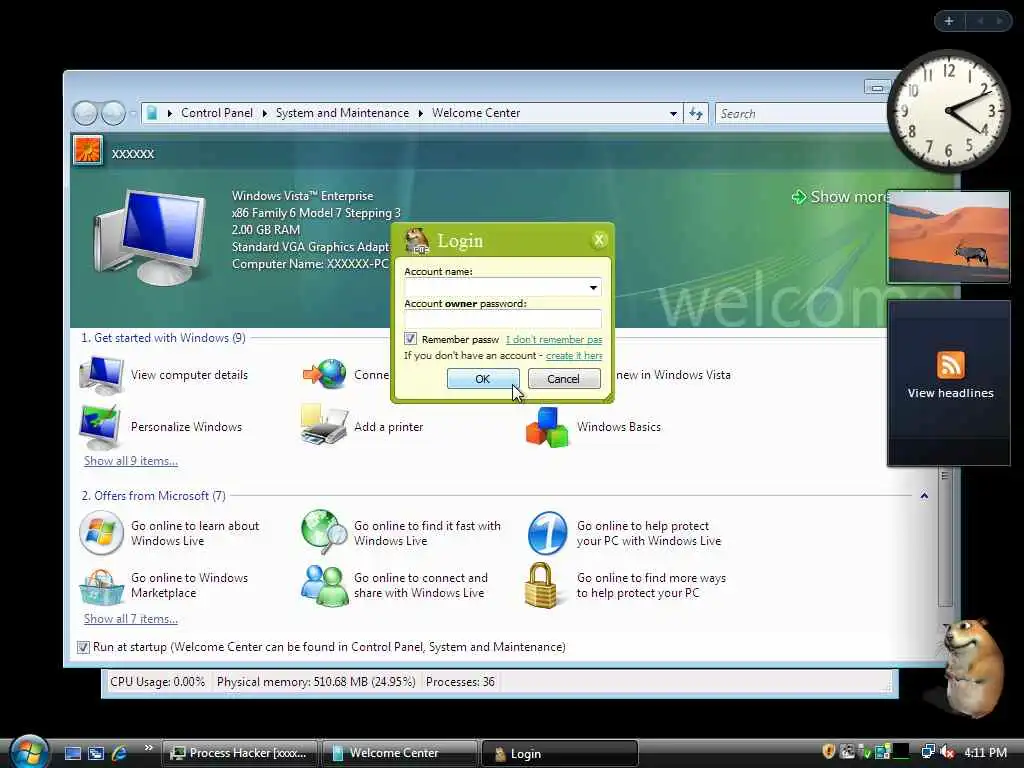Viewport: 1024px width, 768px height.
Task: Click the Connect to the Internet globe icon
Action: [325, 374]
